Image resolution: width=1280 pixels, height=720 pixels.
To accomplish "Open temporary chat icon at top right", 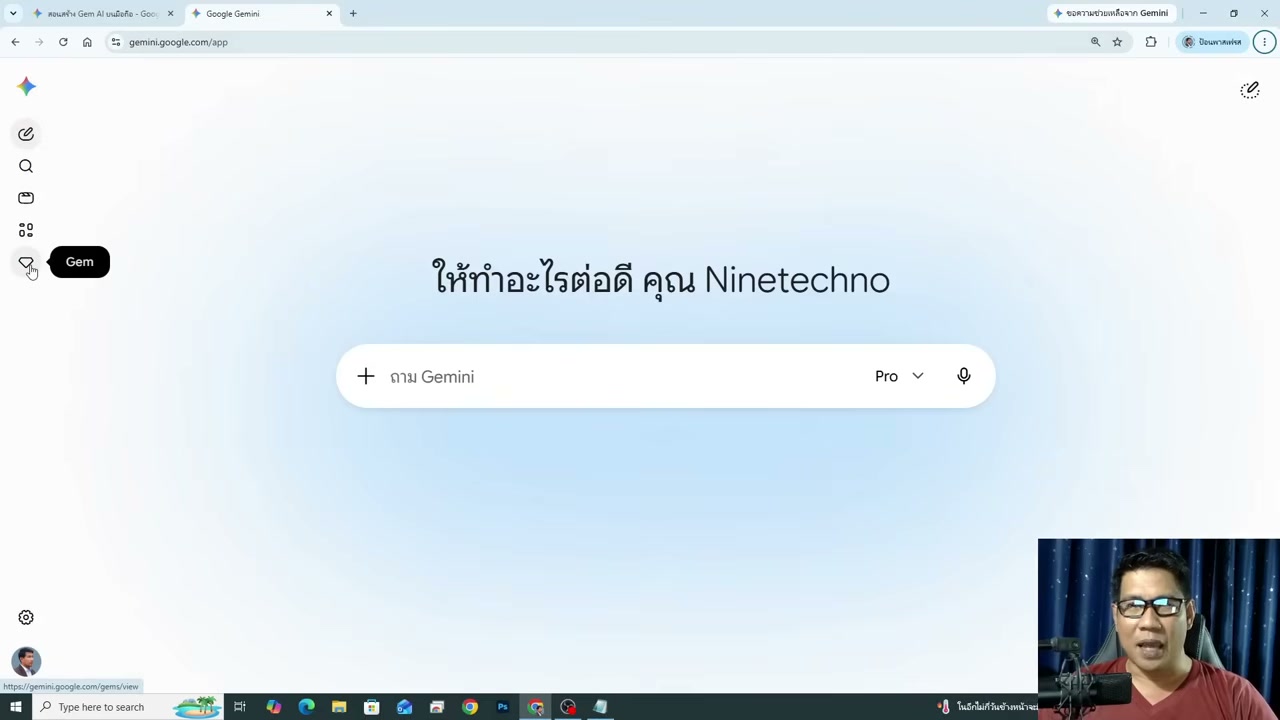I will (1250, 90).
